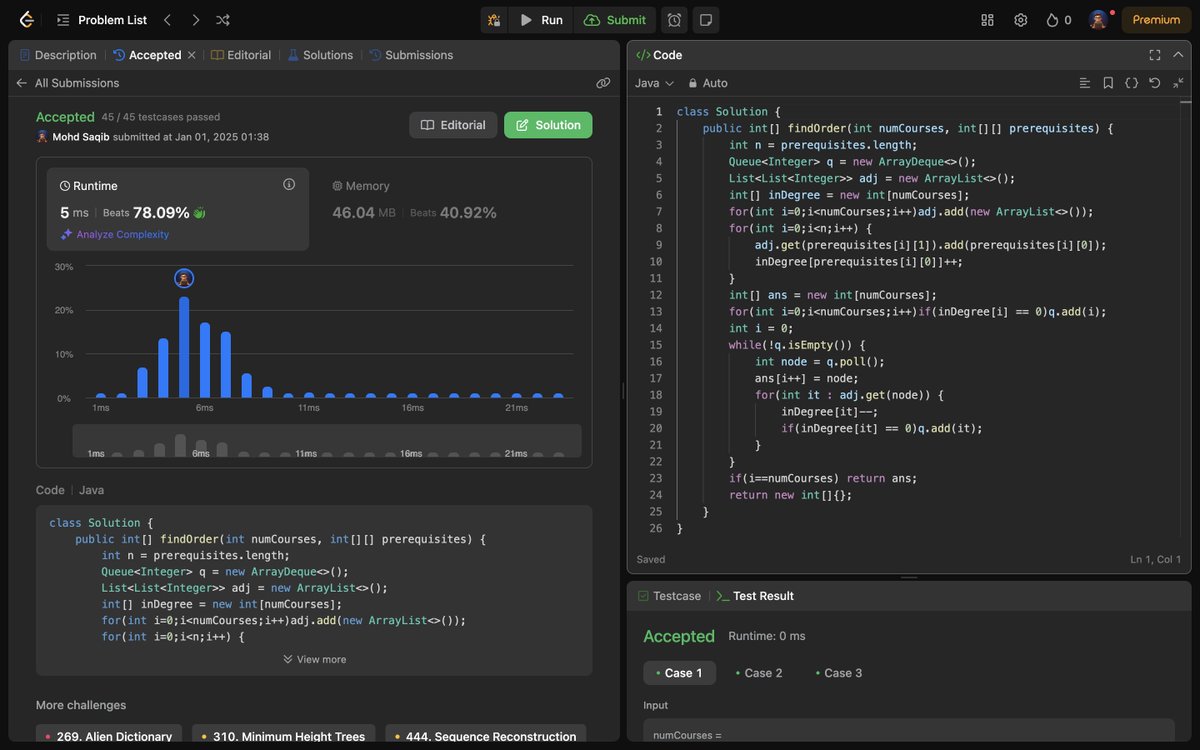1200x750 pixels.
Task: Reset code using the undo icon
Action: pos(1155,83)
